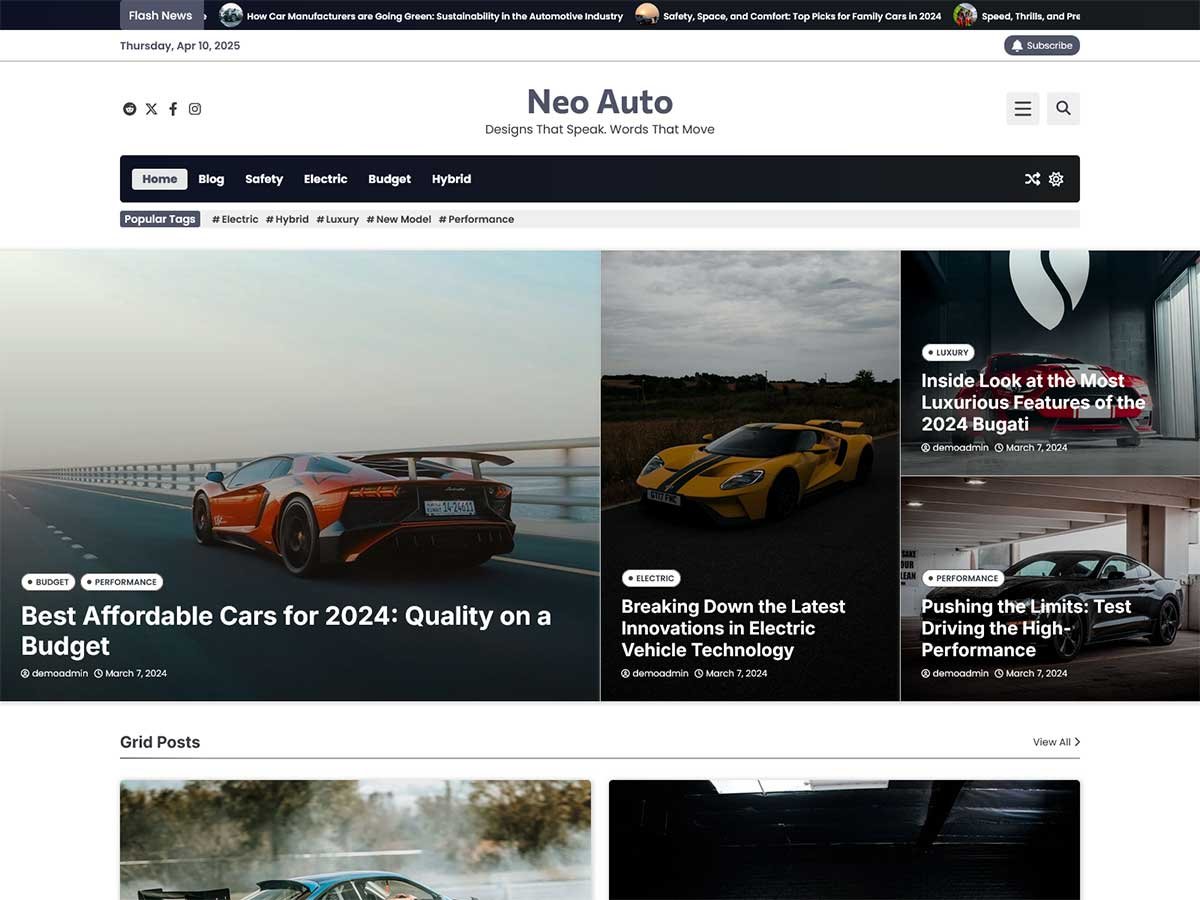Select the Safety menu item
Image resolution: width=1200 pixels, height=900 pixels.
264,179
